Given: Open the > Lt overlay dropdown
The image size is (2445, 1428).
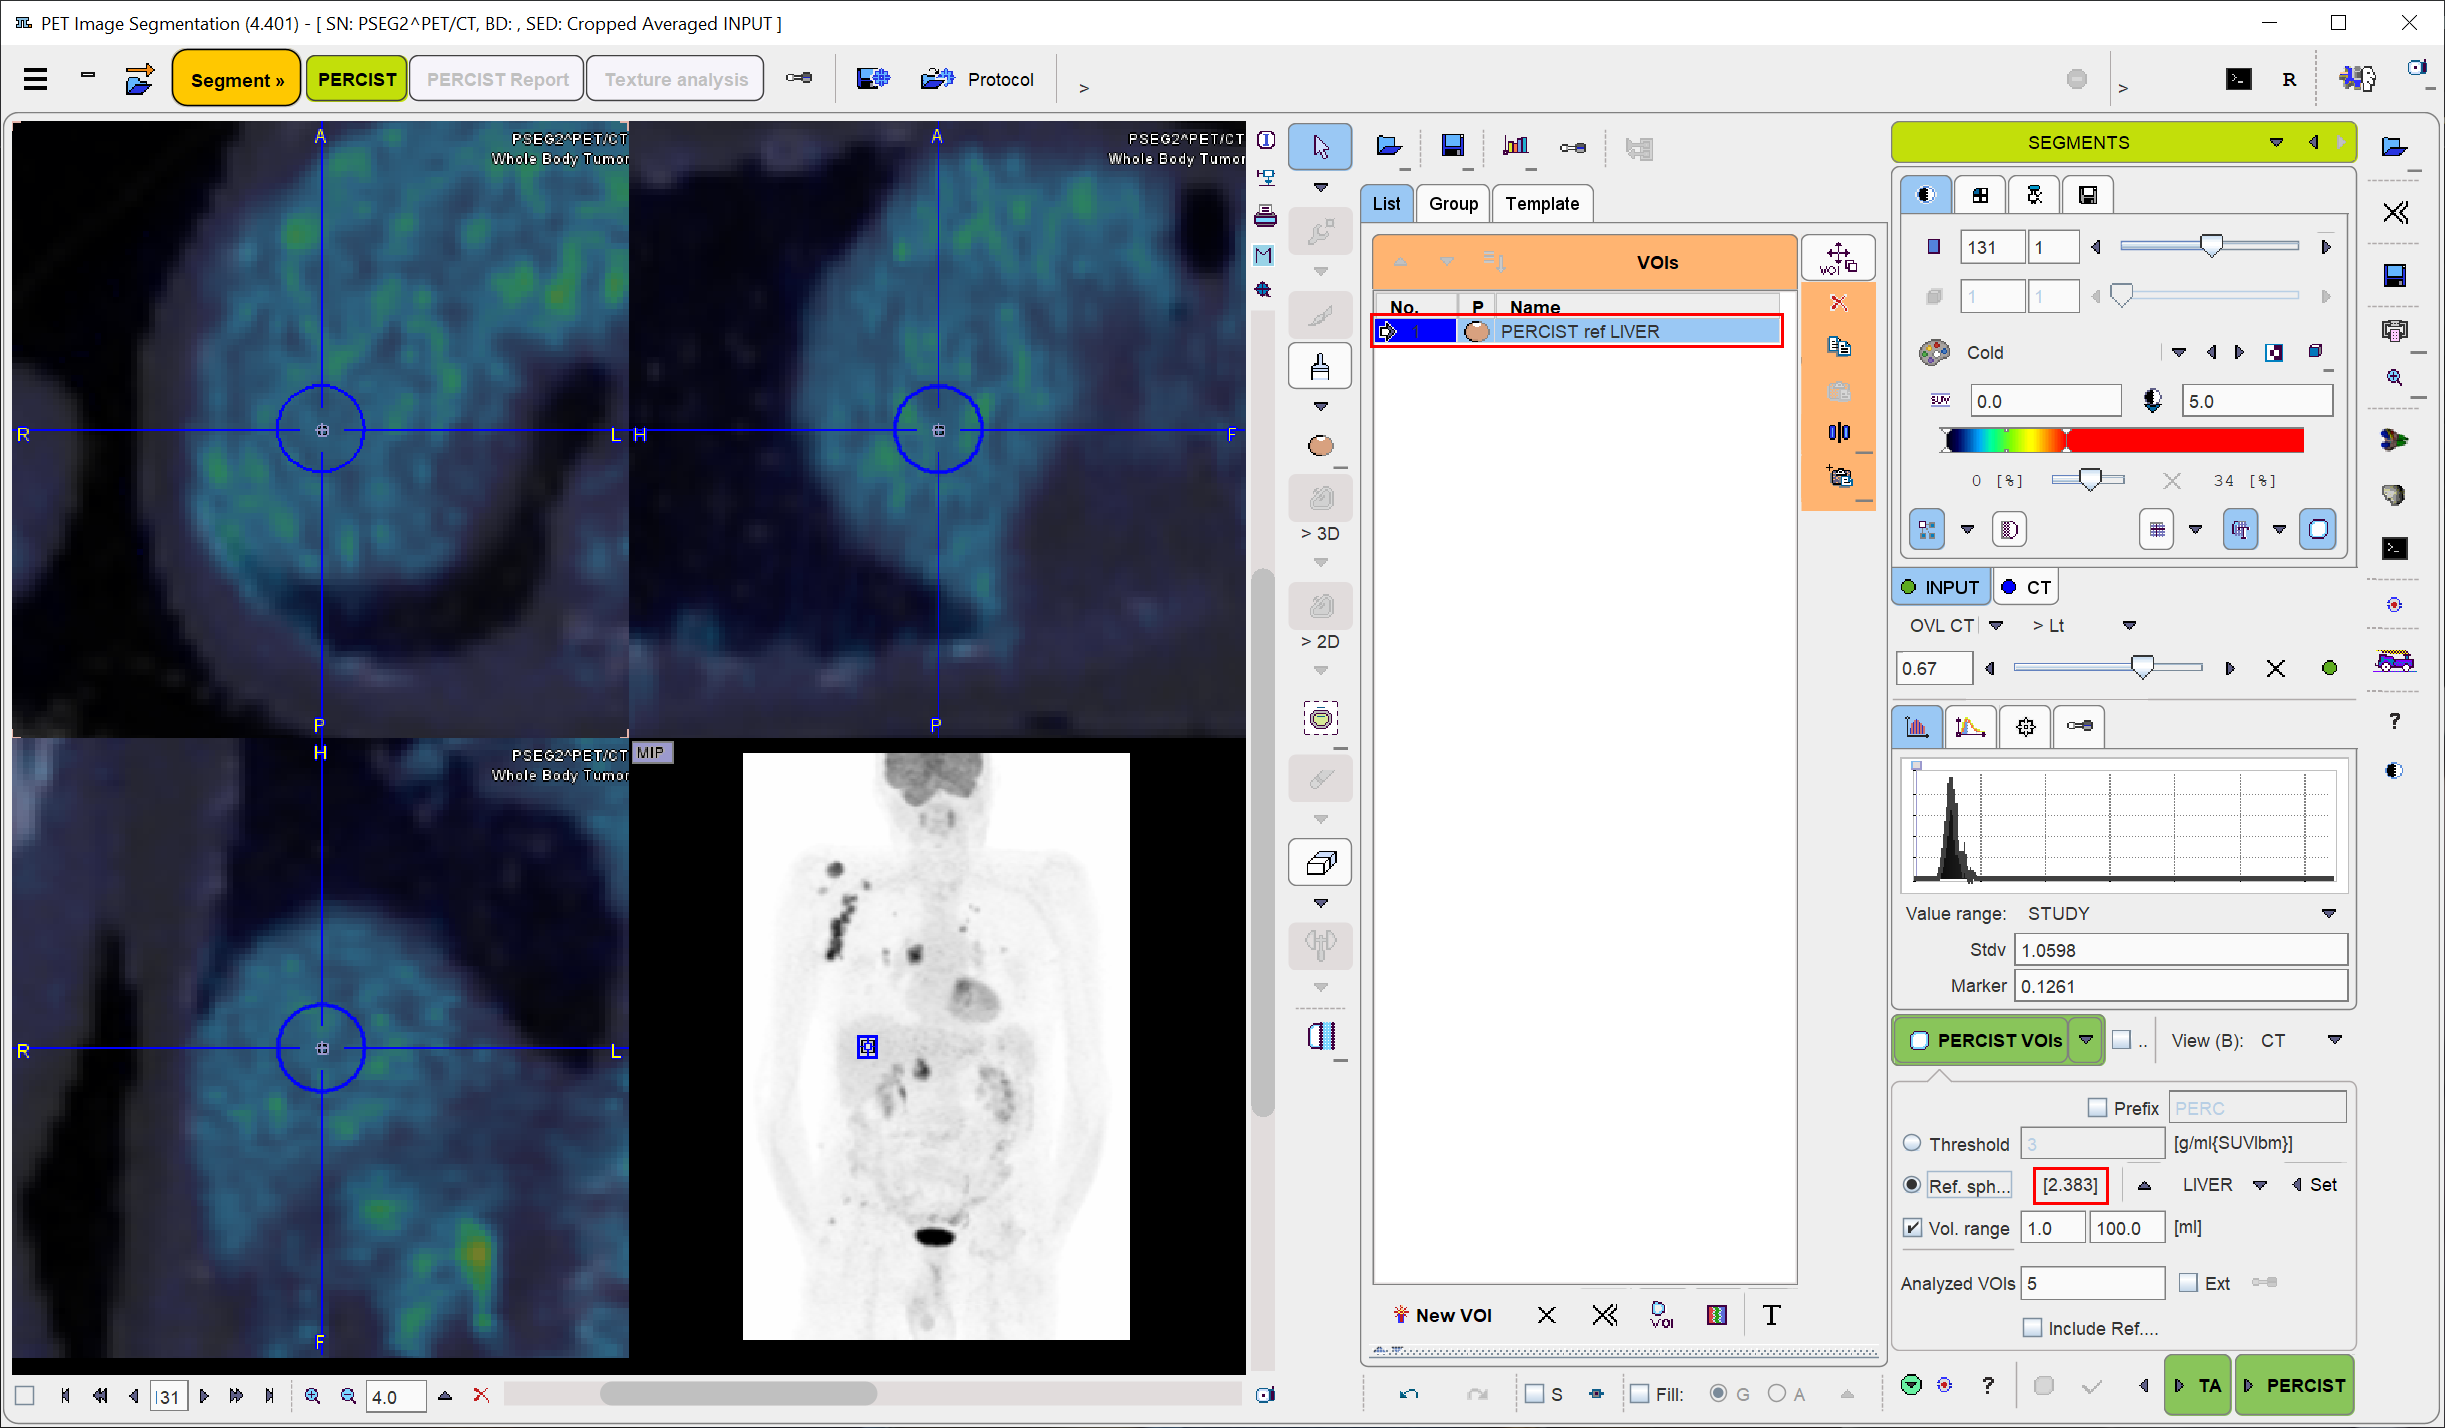Looking at the screenshot, I should (x=2129, y=625).
